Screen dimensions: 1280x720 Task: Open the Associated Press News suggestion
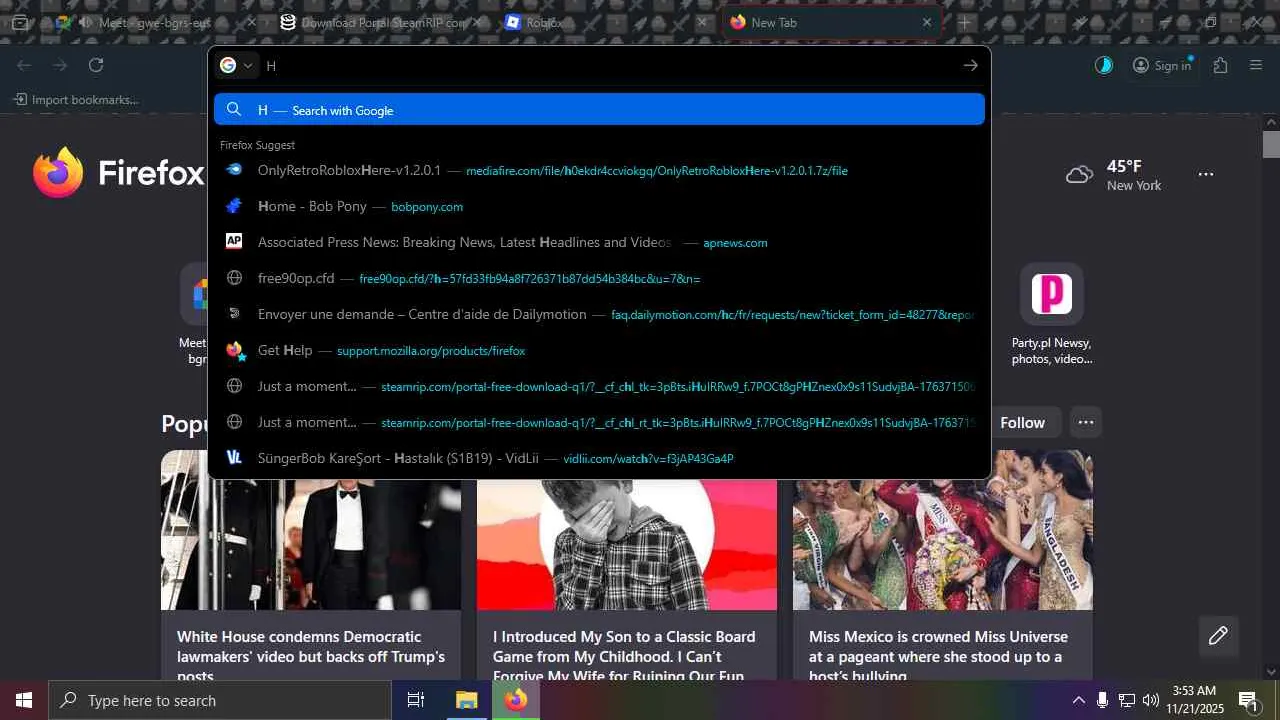(599, 242)
